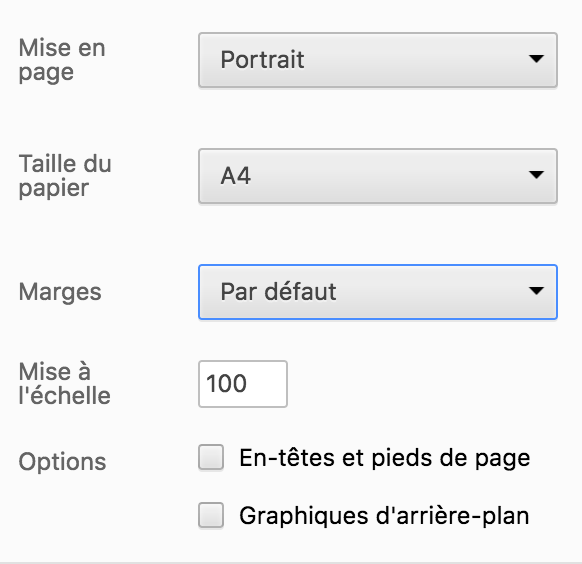Click the Options label
582x564 pixels.
coord(62,462)
